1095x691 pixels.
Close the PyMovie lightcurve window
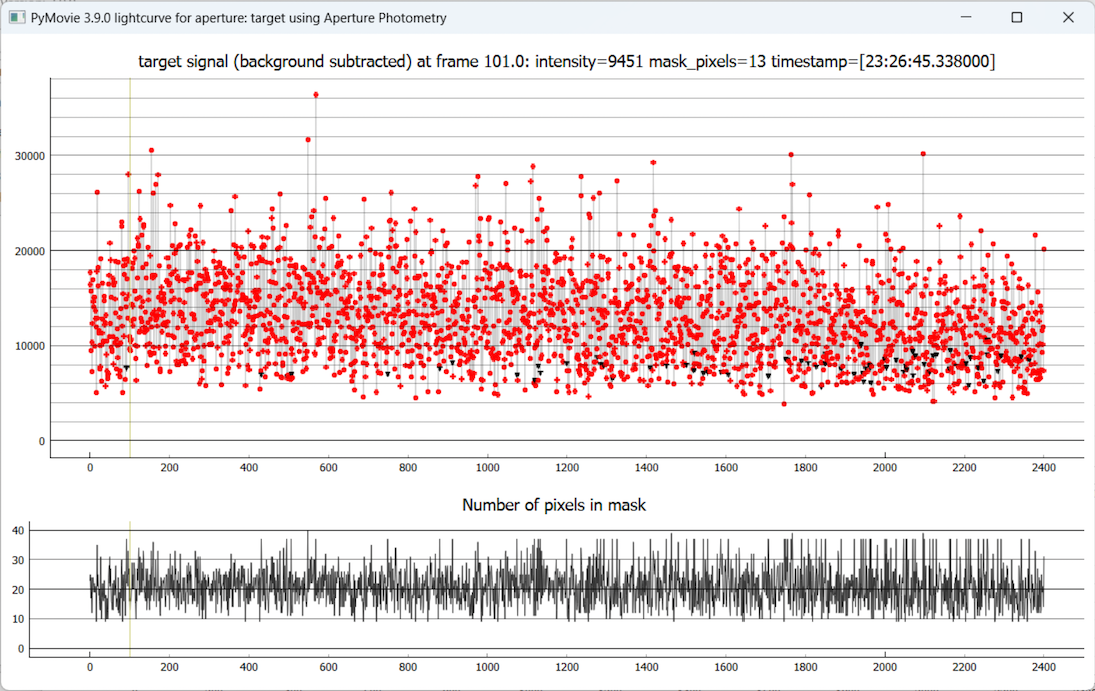[1068, 18]
